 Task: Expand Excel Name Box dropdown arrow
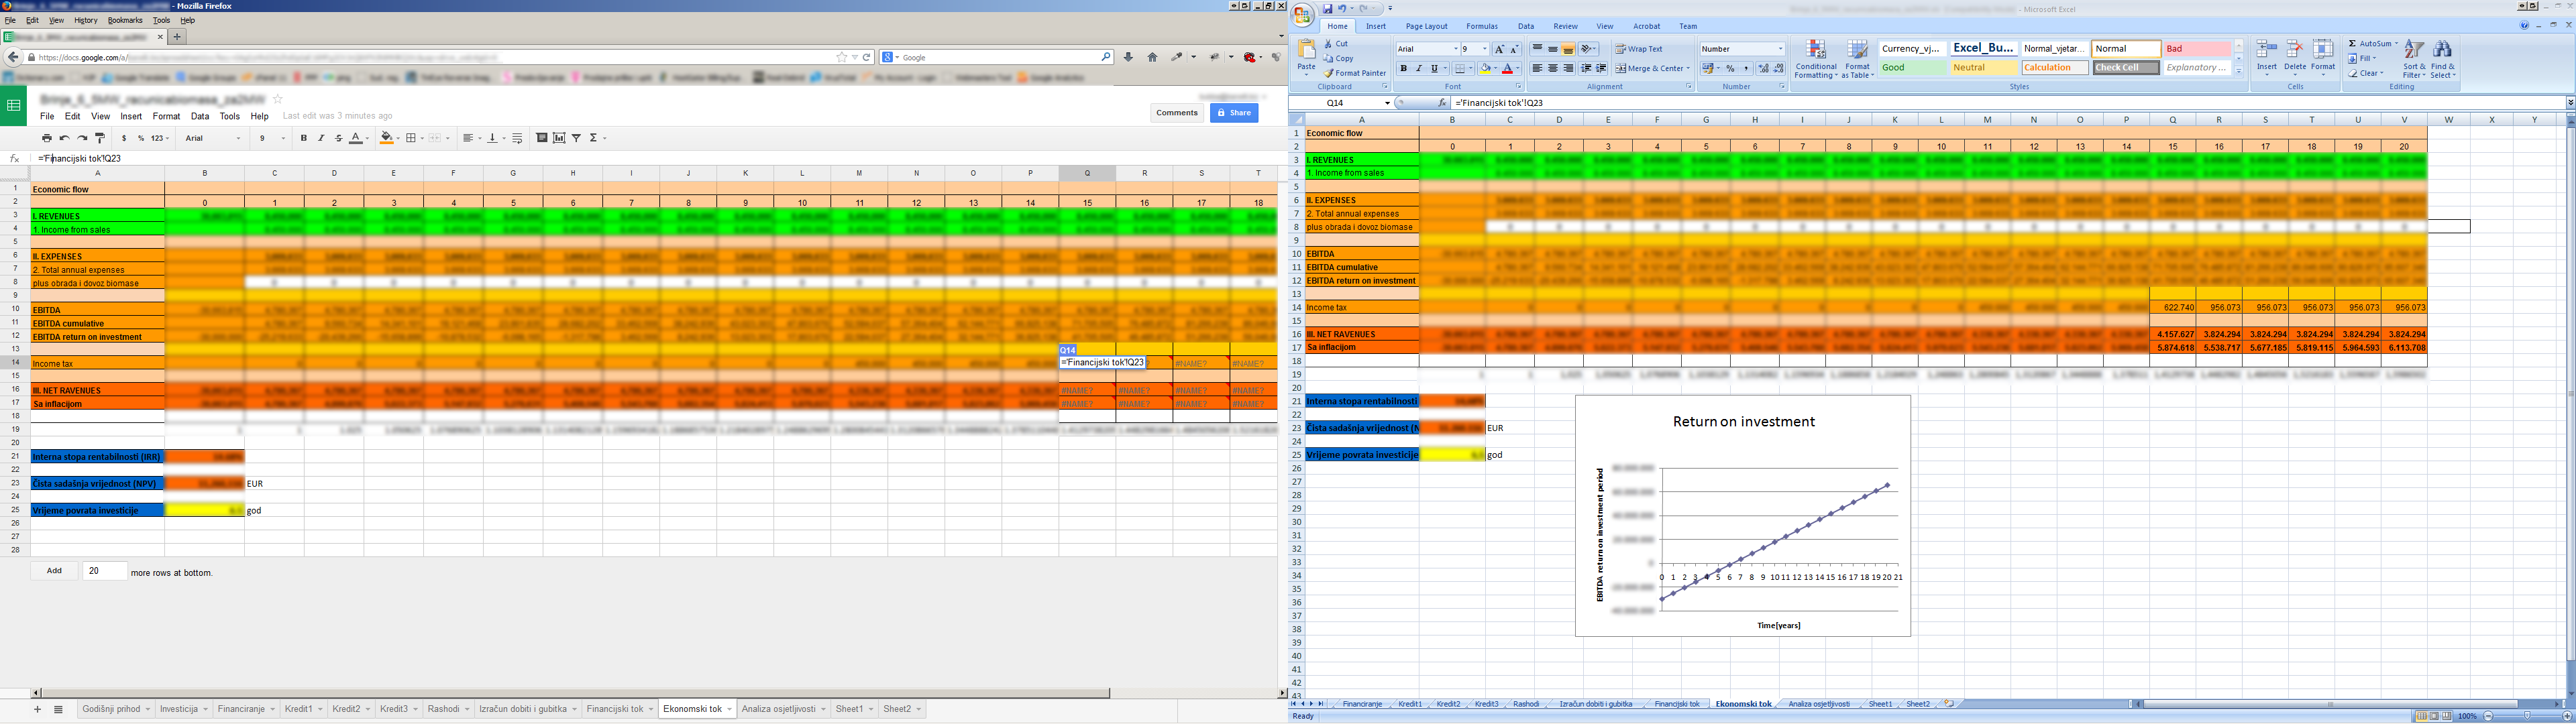click(1386, 103)
